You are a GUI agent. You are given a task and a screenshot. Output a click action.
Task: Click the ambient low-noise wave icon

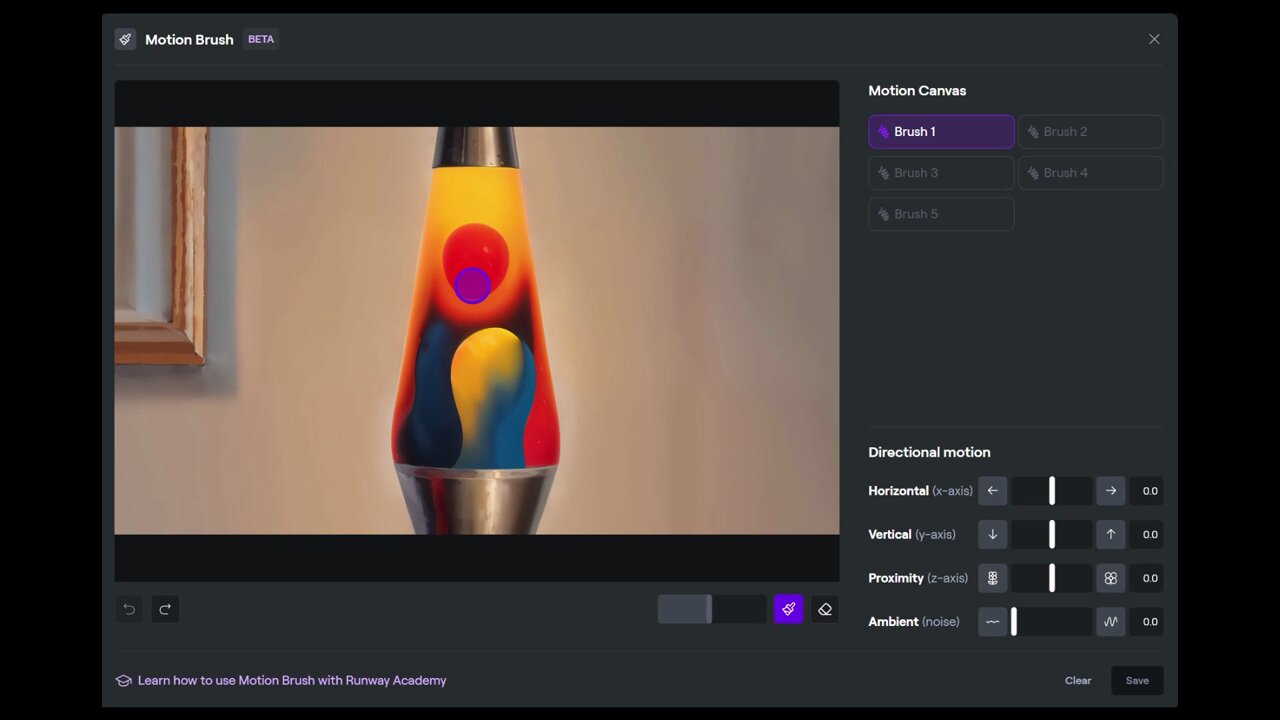click(992, 622)
